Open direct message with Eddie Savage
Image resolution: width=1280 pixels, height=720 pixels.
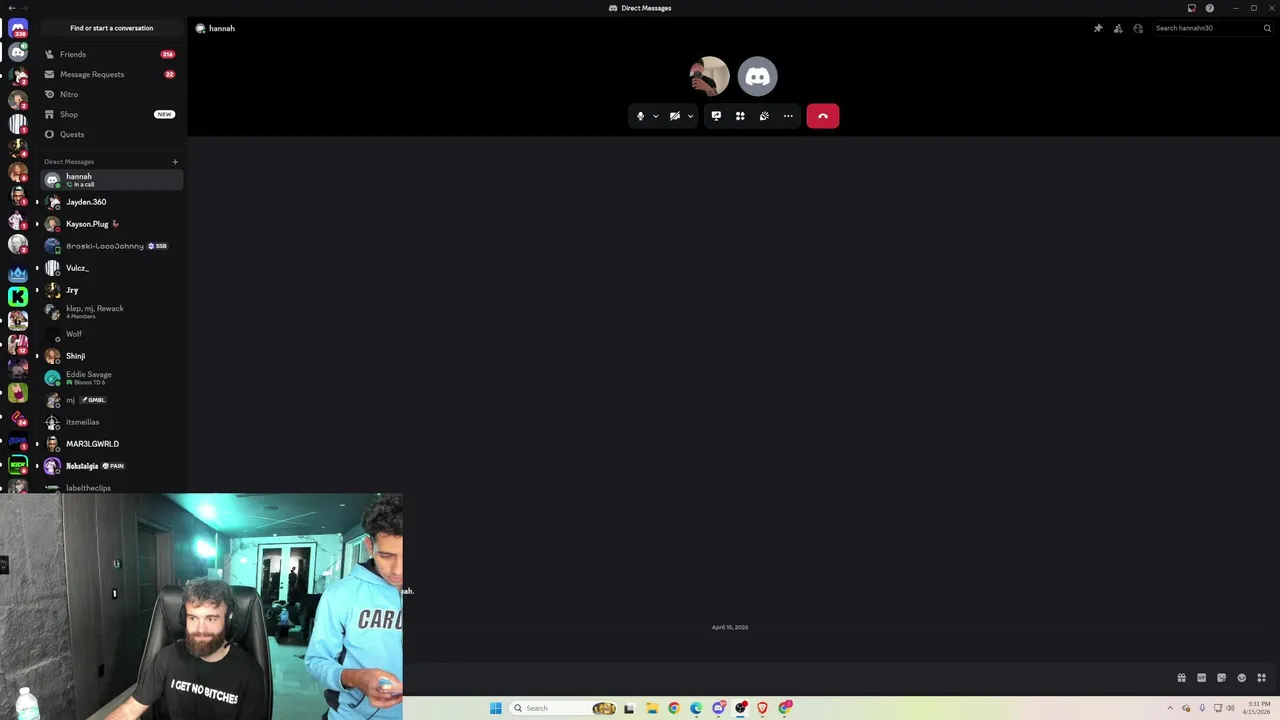(x=112, y=378)
